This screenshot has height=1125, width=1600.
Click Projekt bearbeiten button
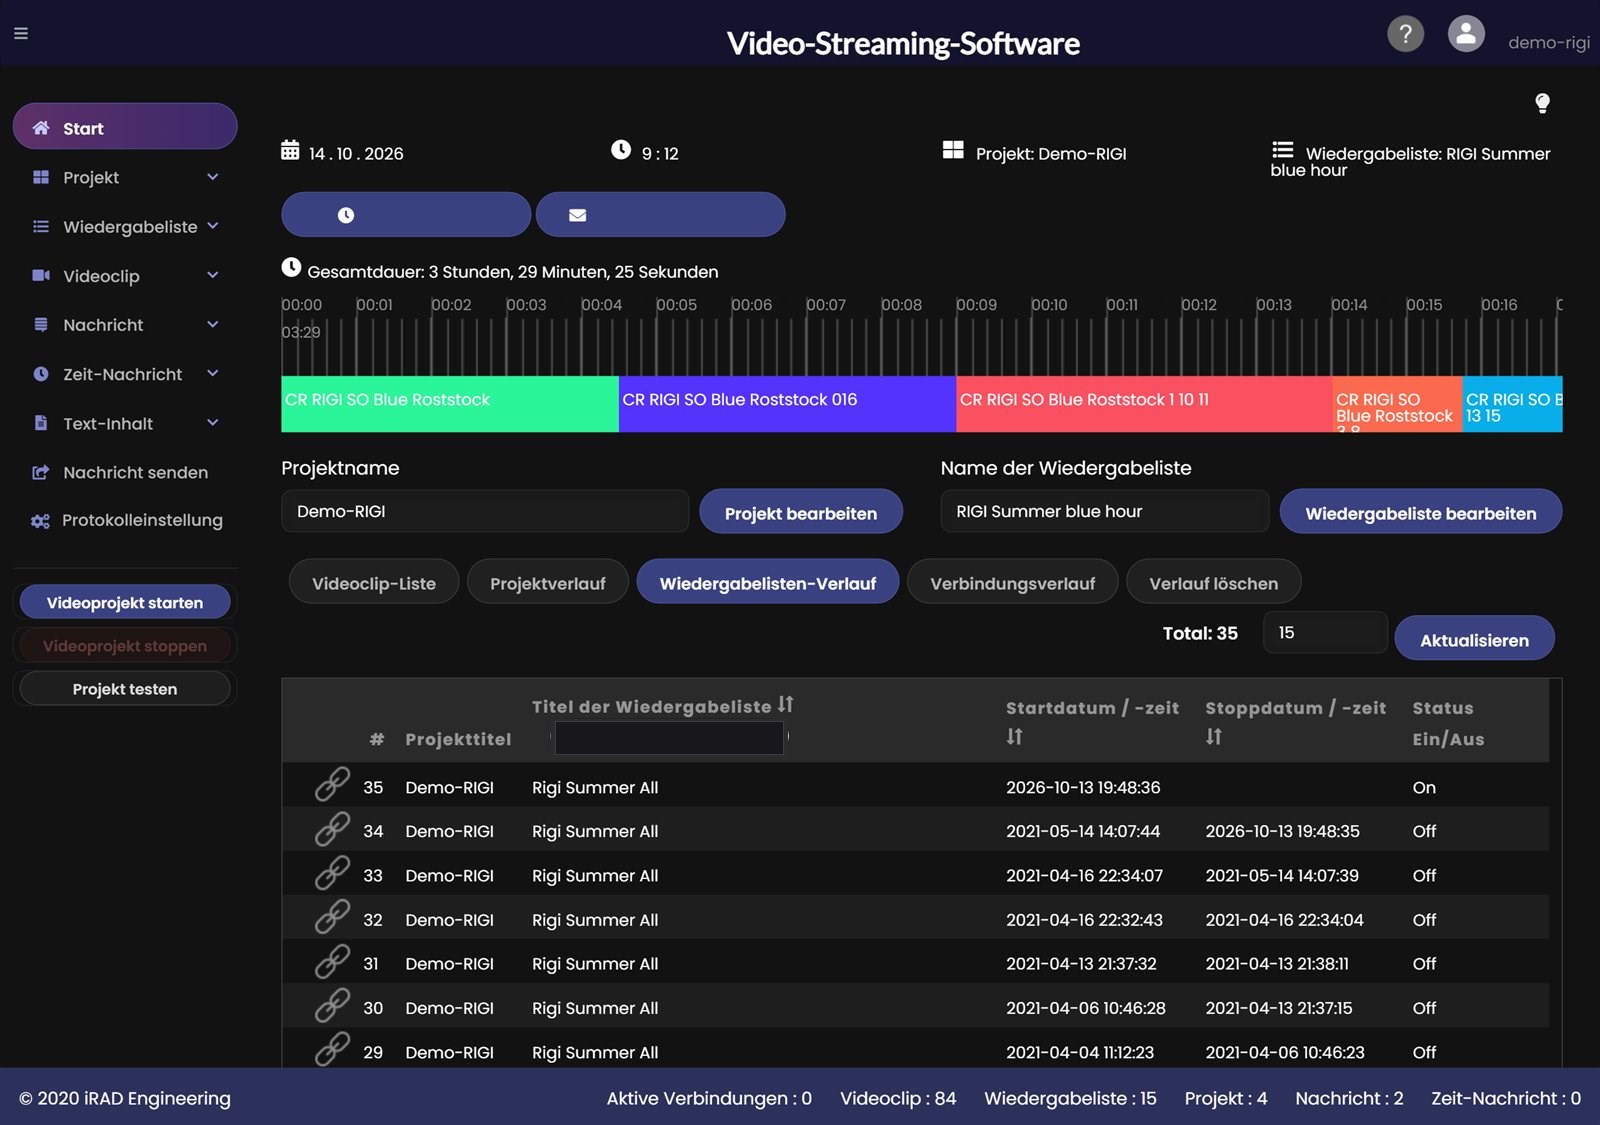801,513
